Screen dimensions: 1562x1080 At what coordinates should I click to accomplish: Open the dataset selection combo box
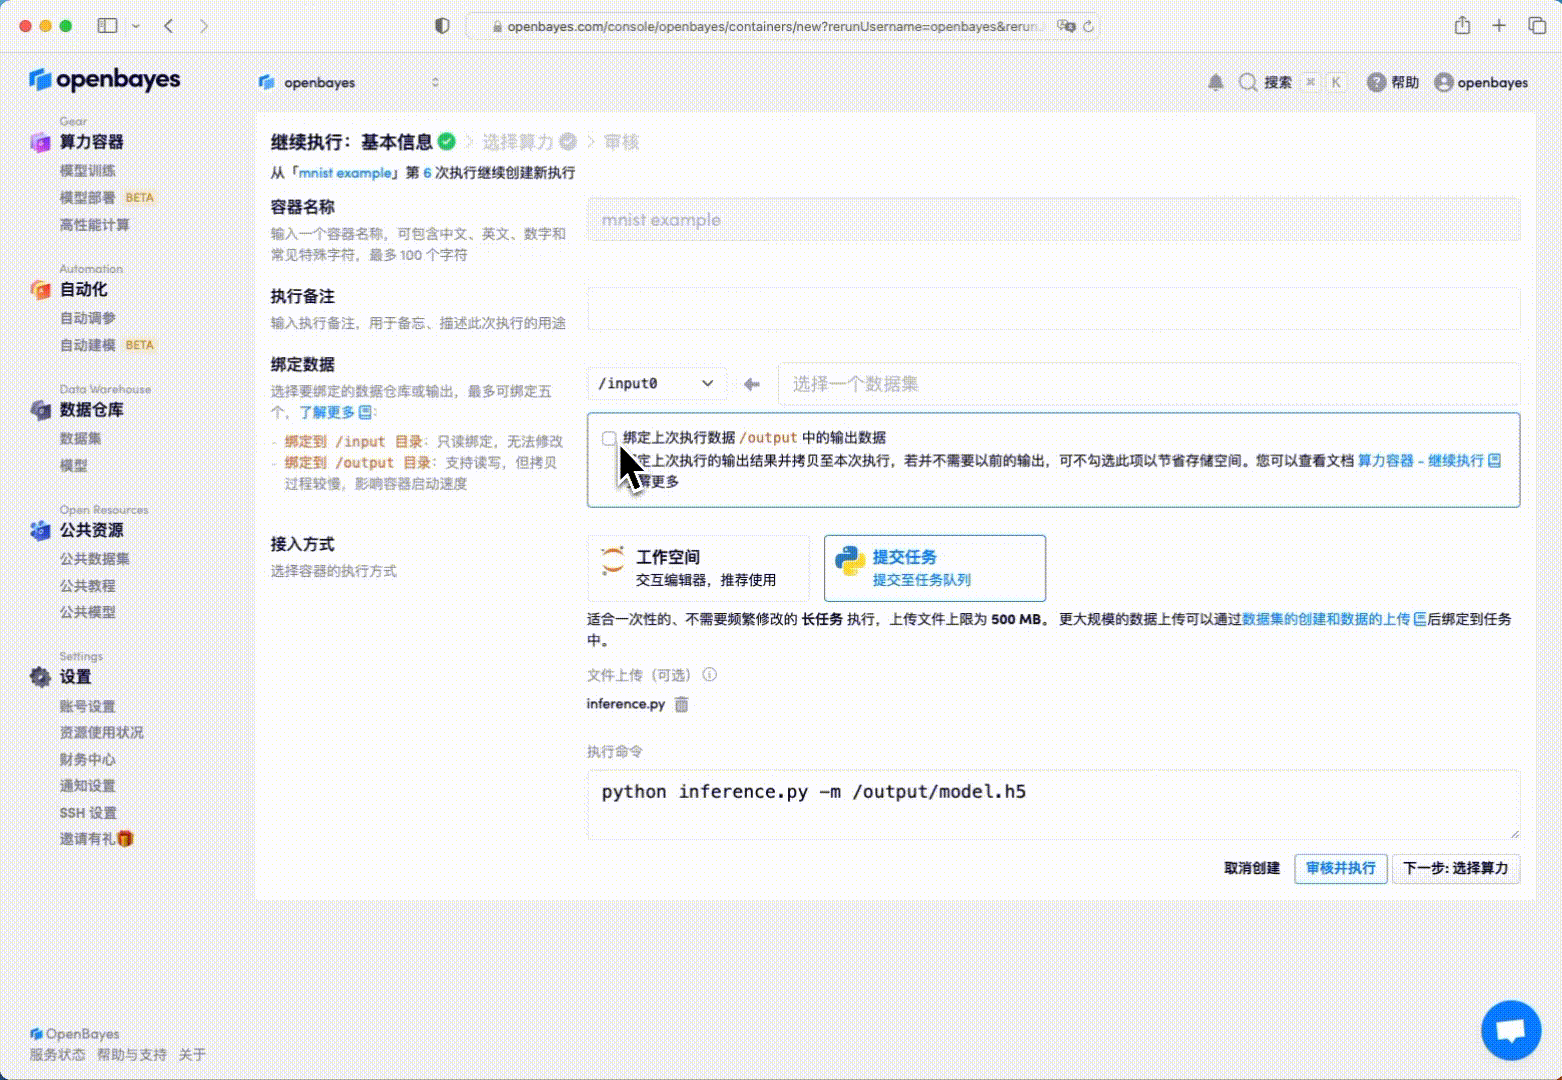click(1148, 384)
